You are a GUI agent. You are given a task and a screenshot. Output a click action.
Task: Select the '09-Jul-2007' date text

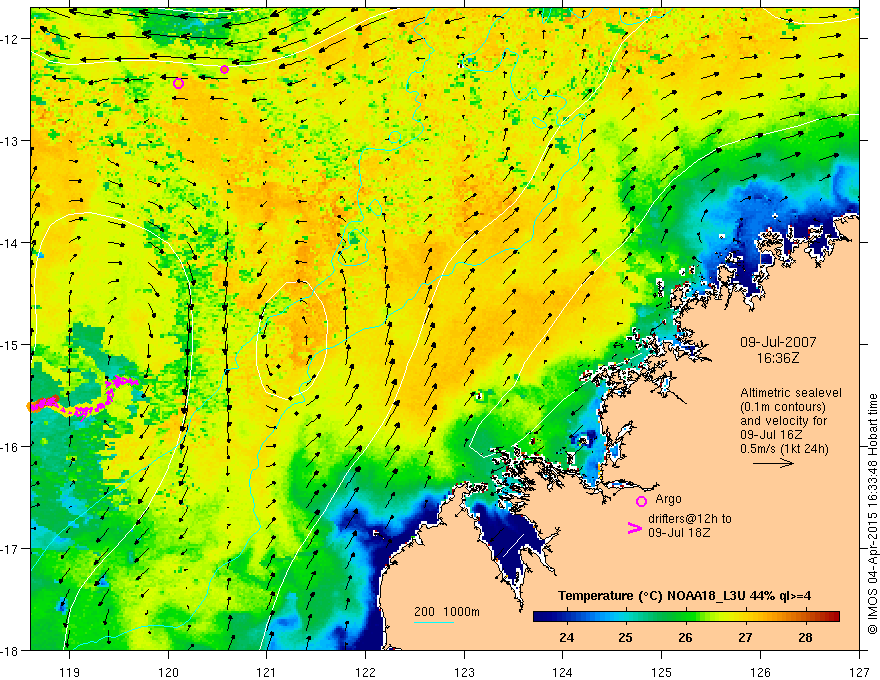click(x=778, y=342)
